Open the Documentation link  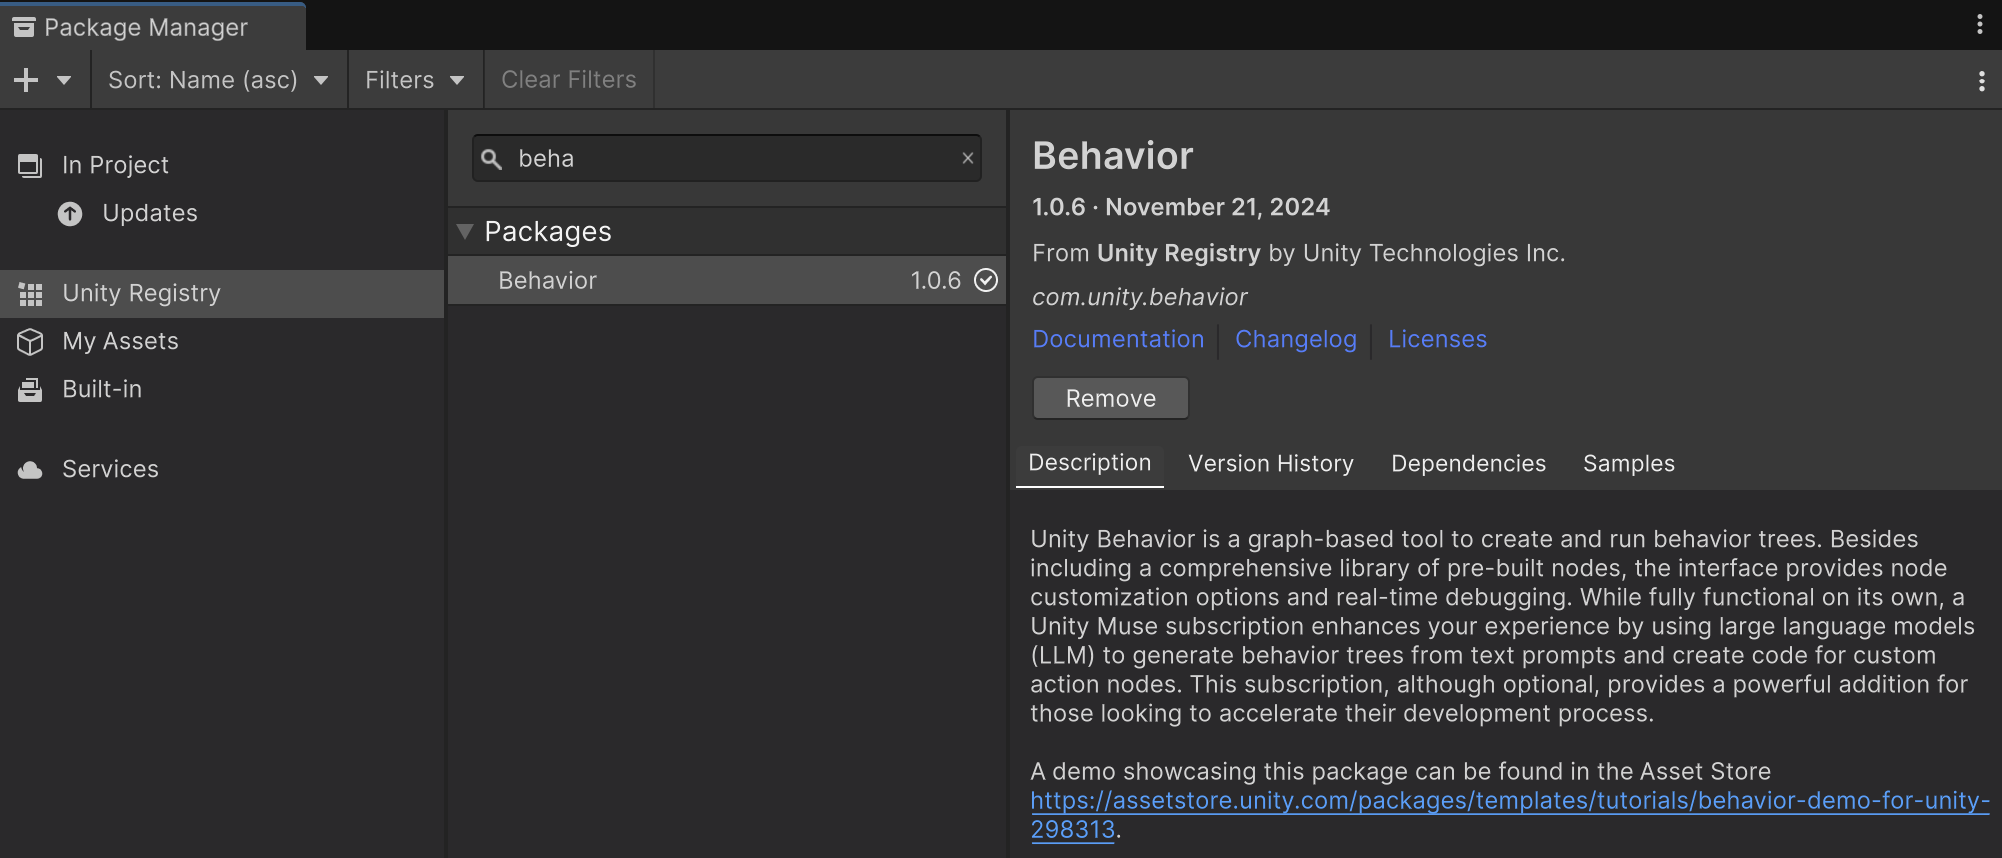1118,340
